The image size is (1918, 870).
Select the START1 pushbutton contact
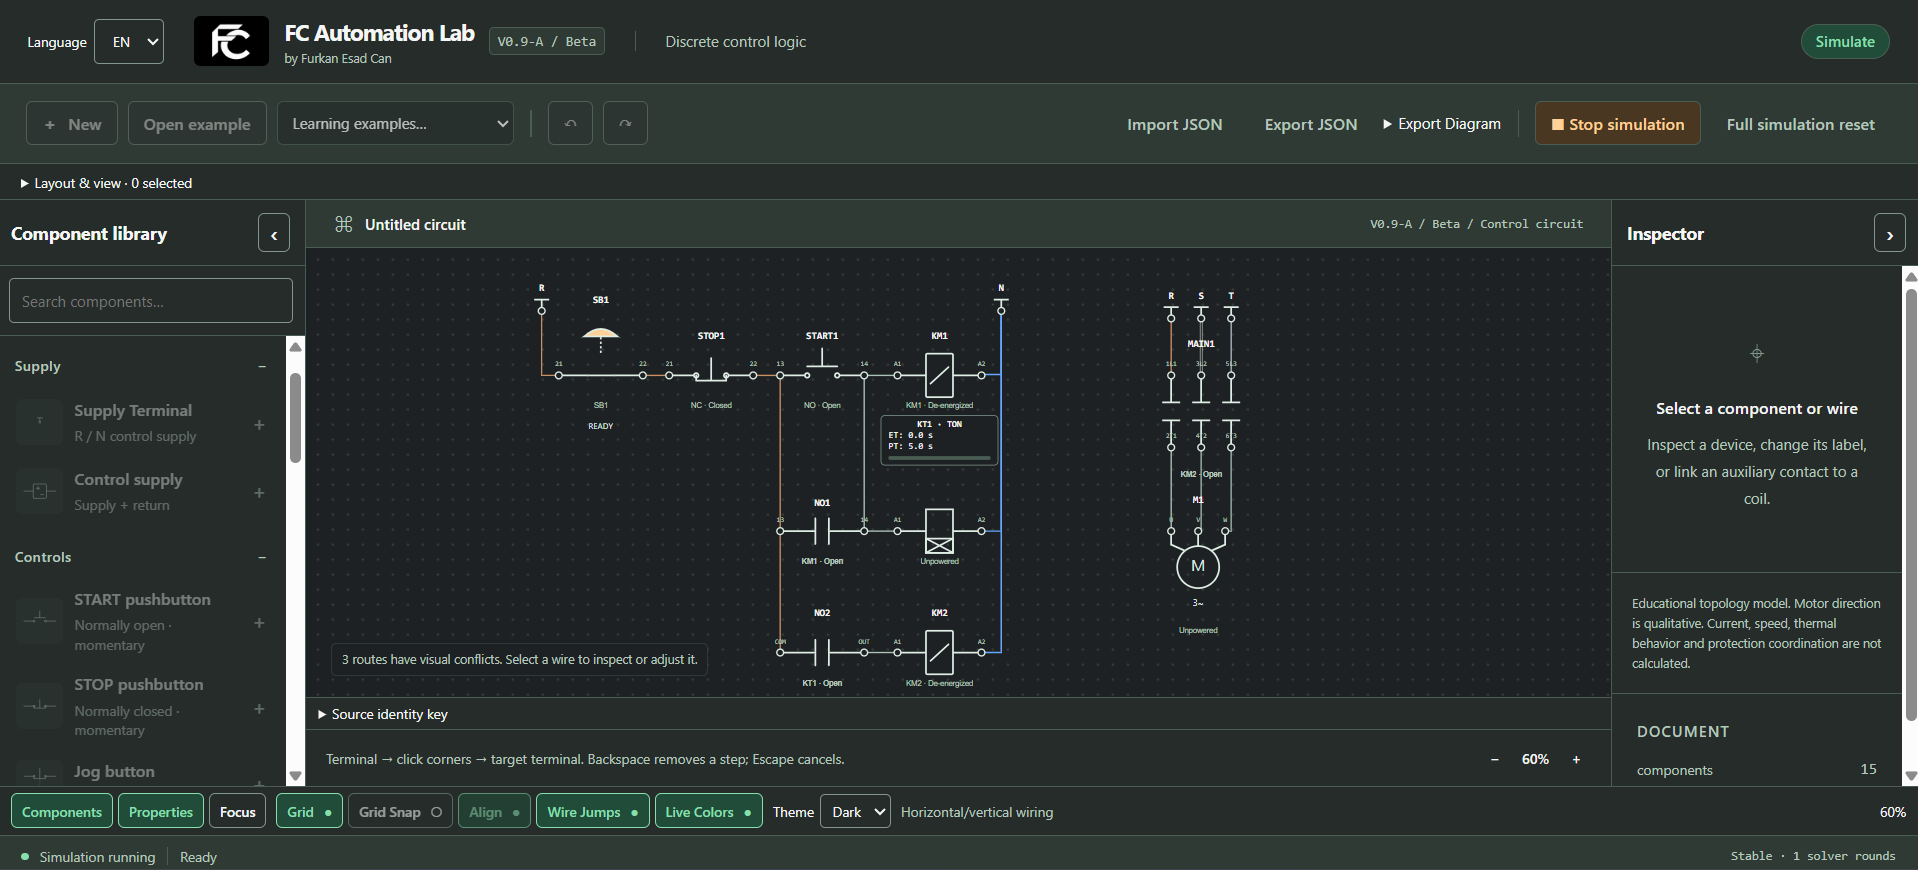click(x=822, y=364)
